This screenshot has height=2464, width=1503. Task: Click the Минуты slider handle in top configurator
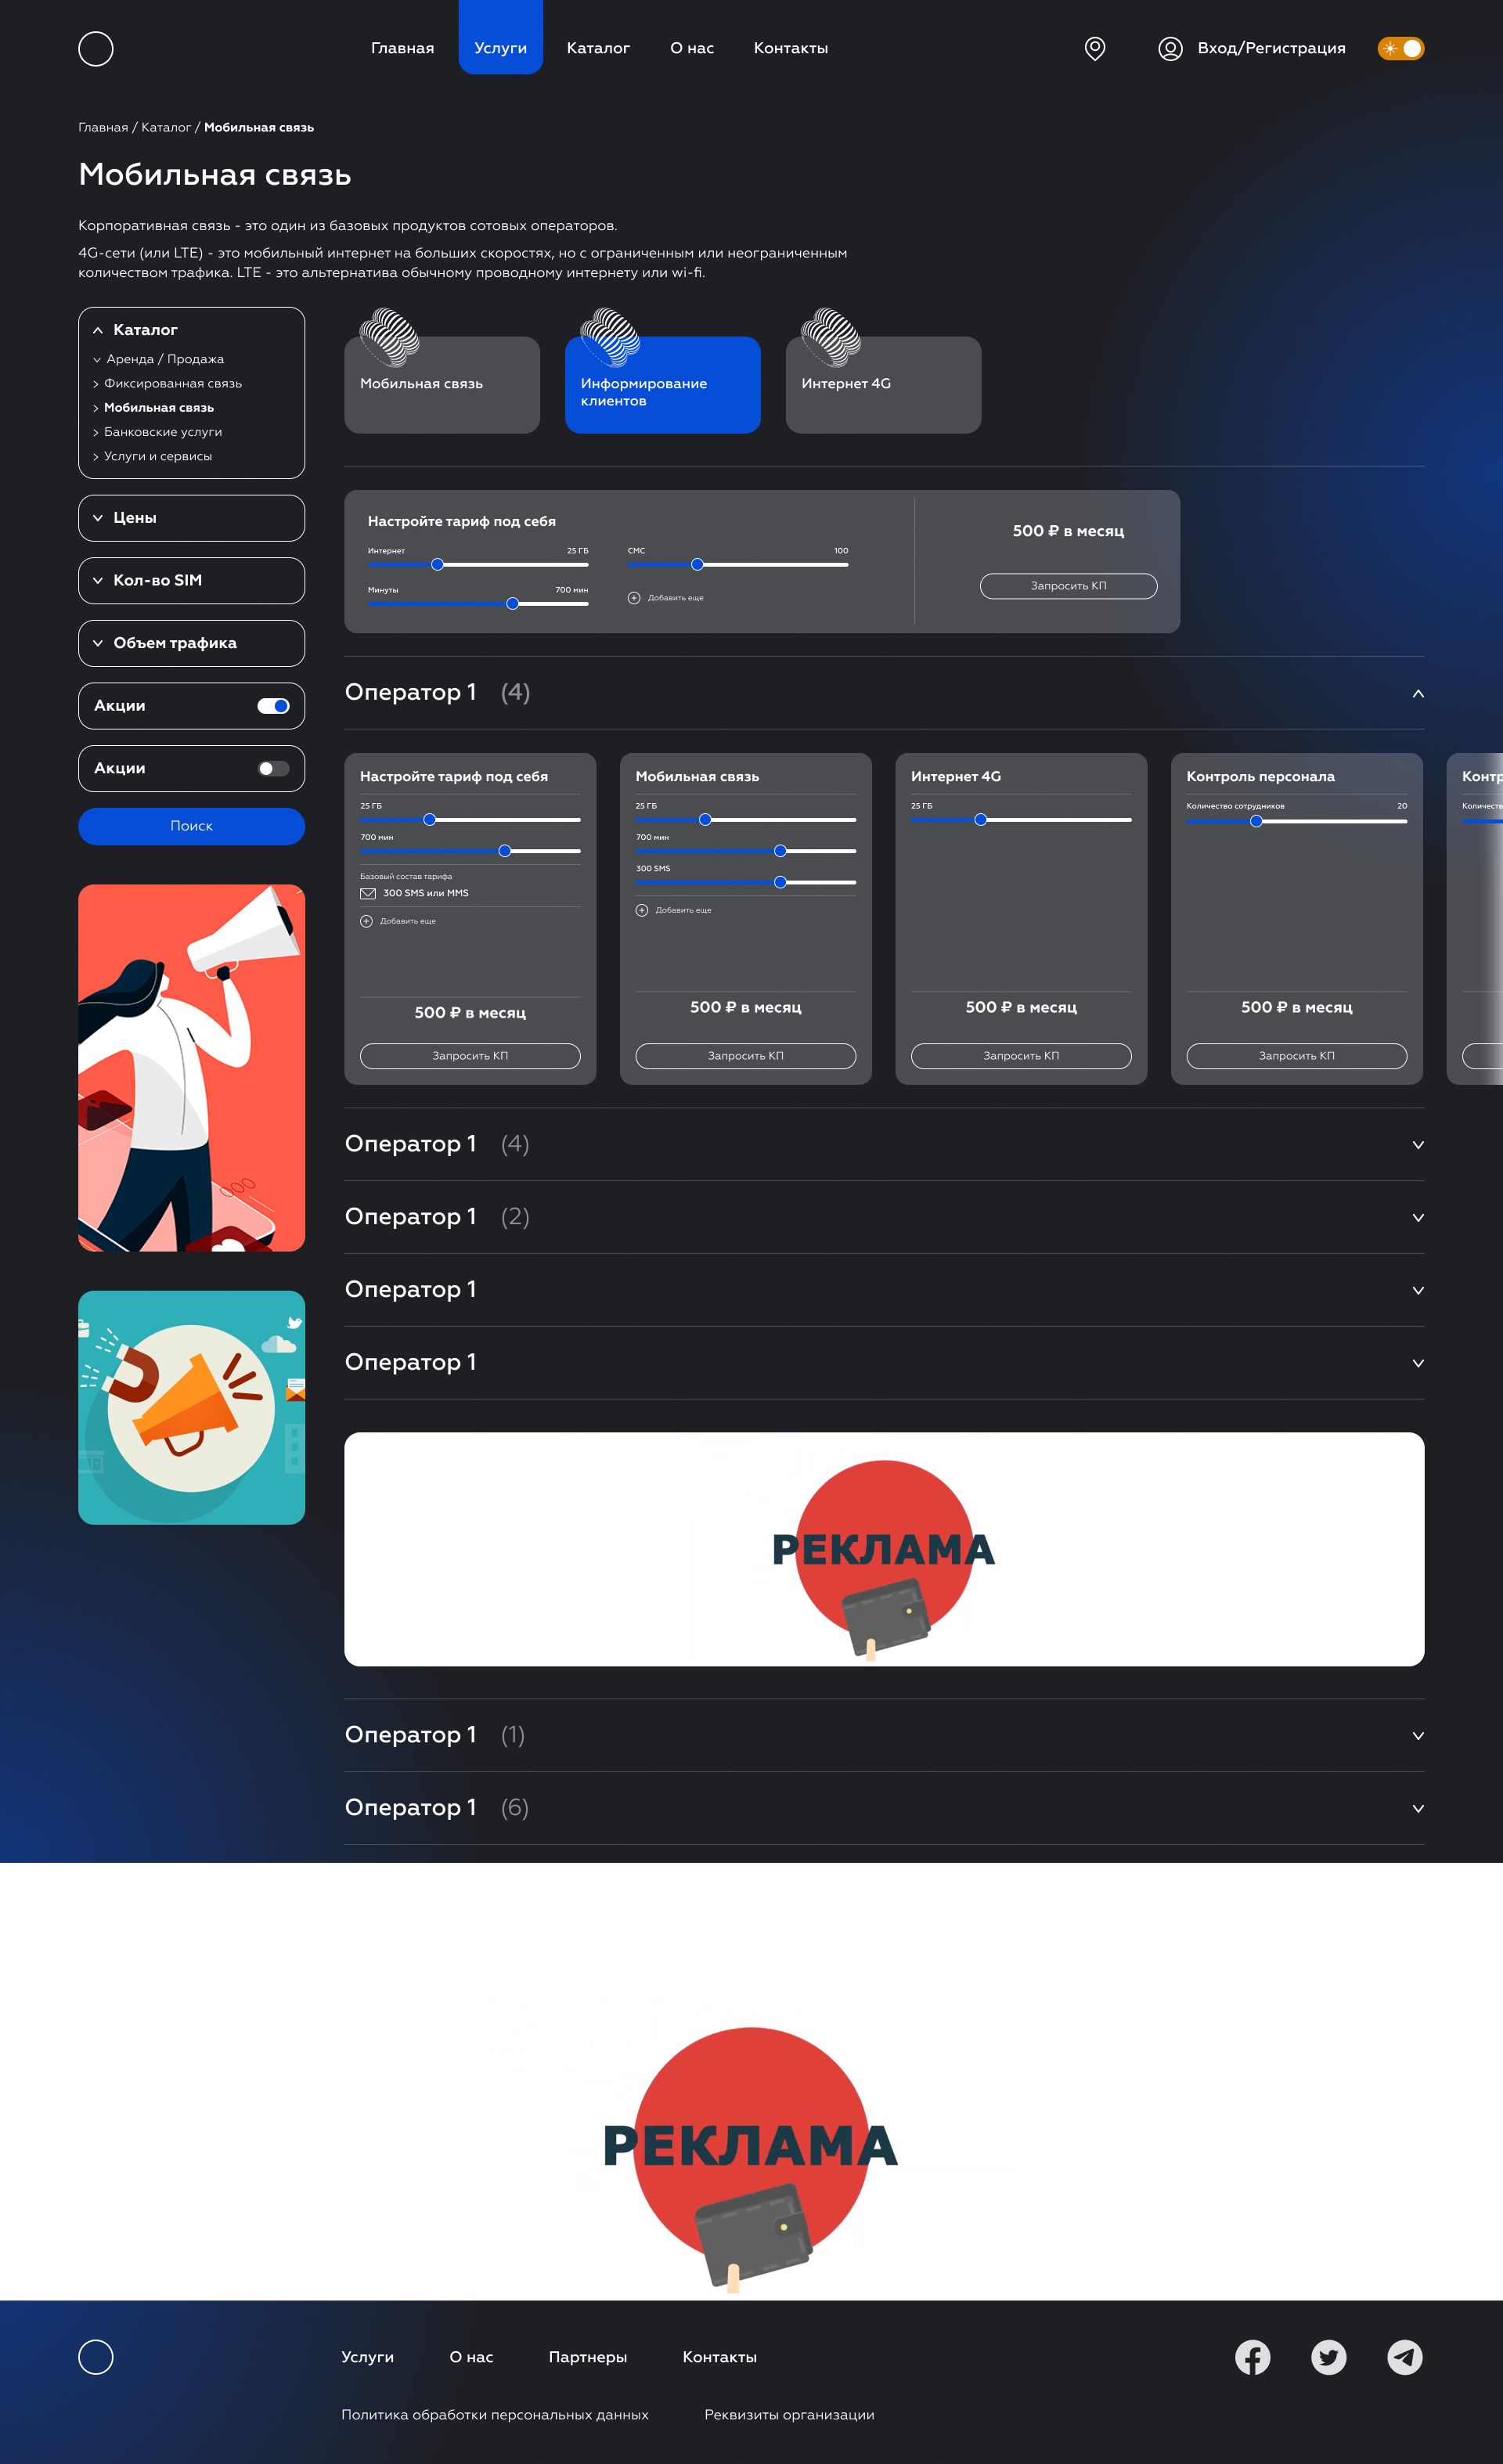512,604
